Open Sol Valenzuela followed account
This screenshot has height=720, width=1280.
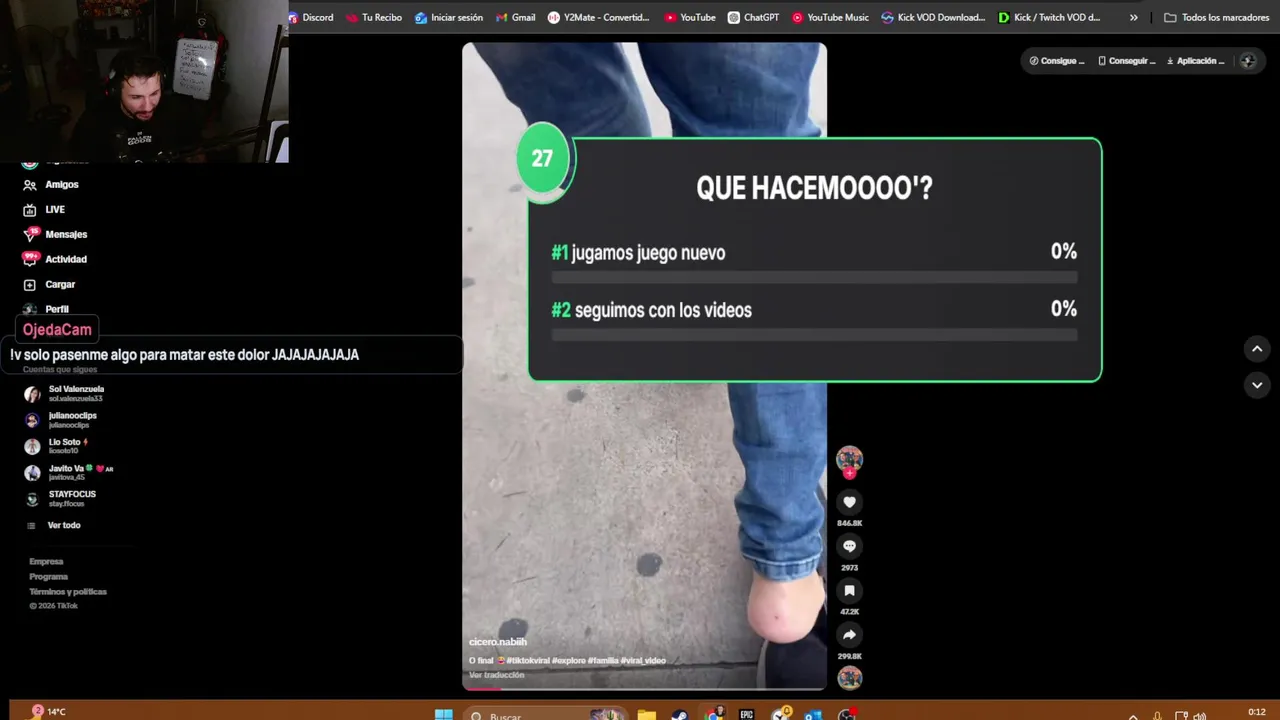(64, 393)
